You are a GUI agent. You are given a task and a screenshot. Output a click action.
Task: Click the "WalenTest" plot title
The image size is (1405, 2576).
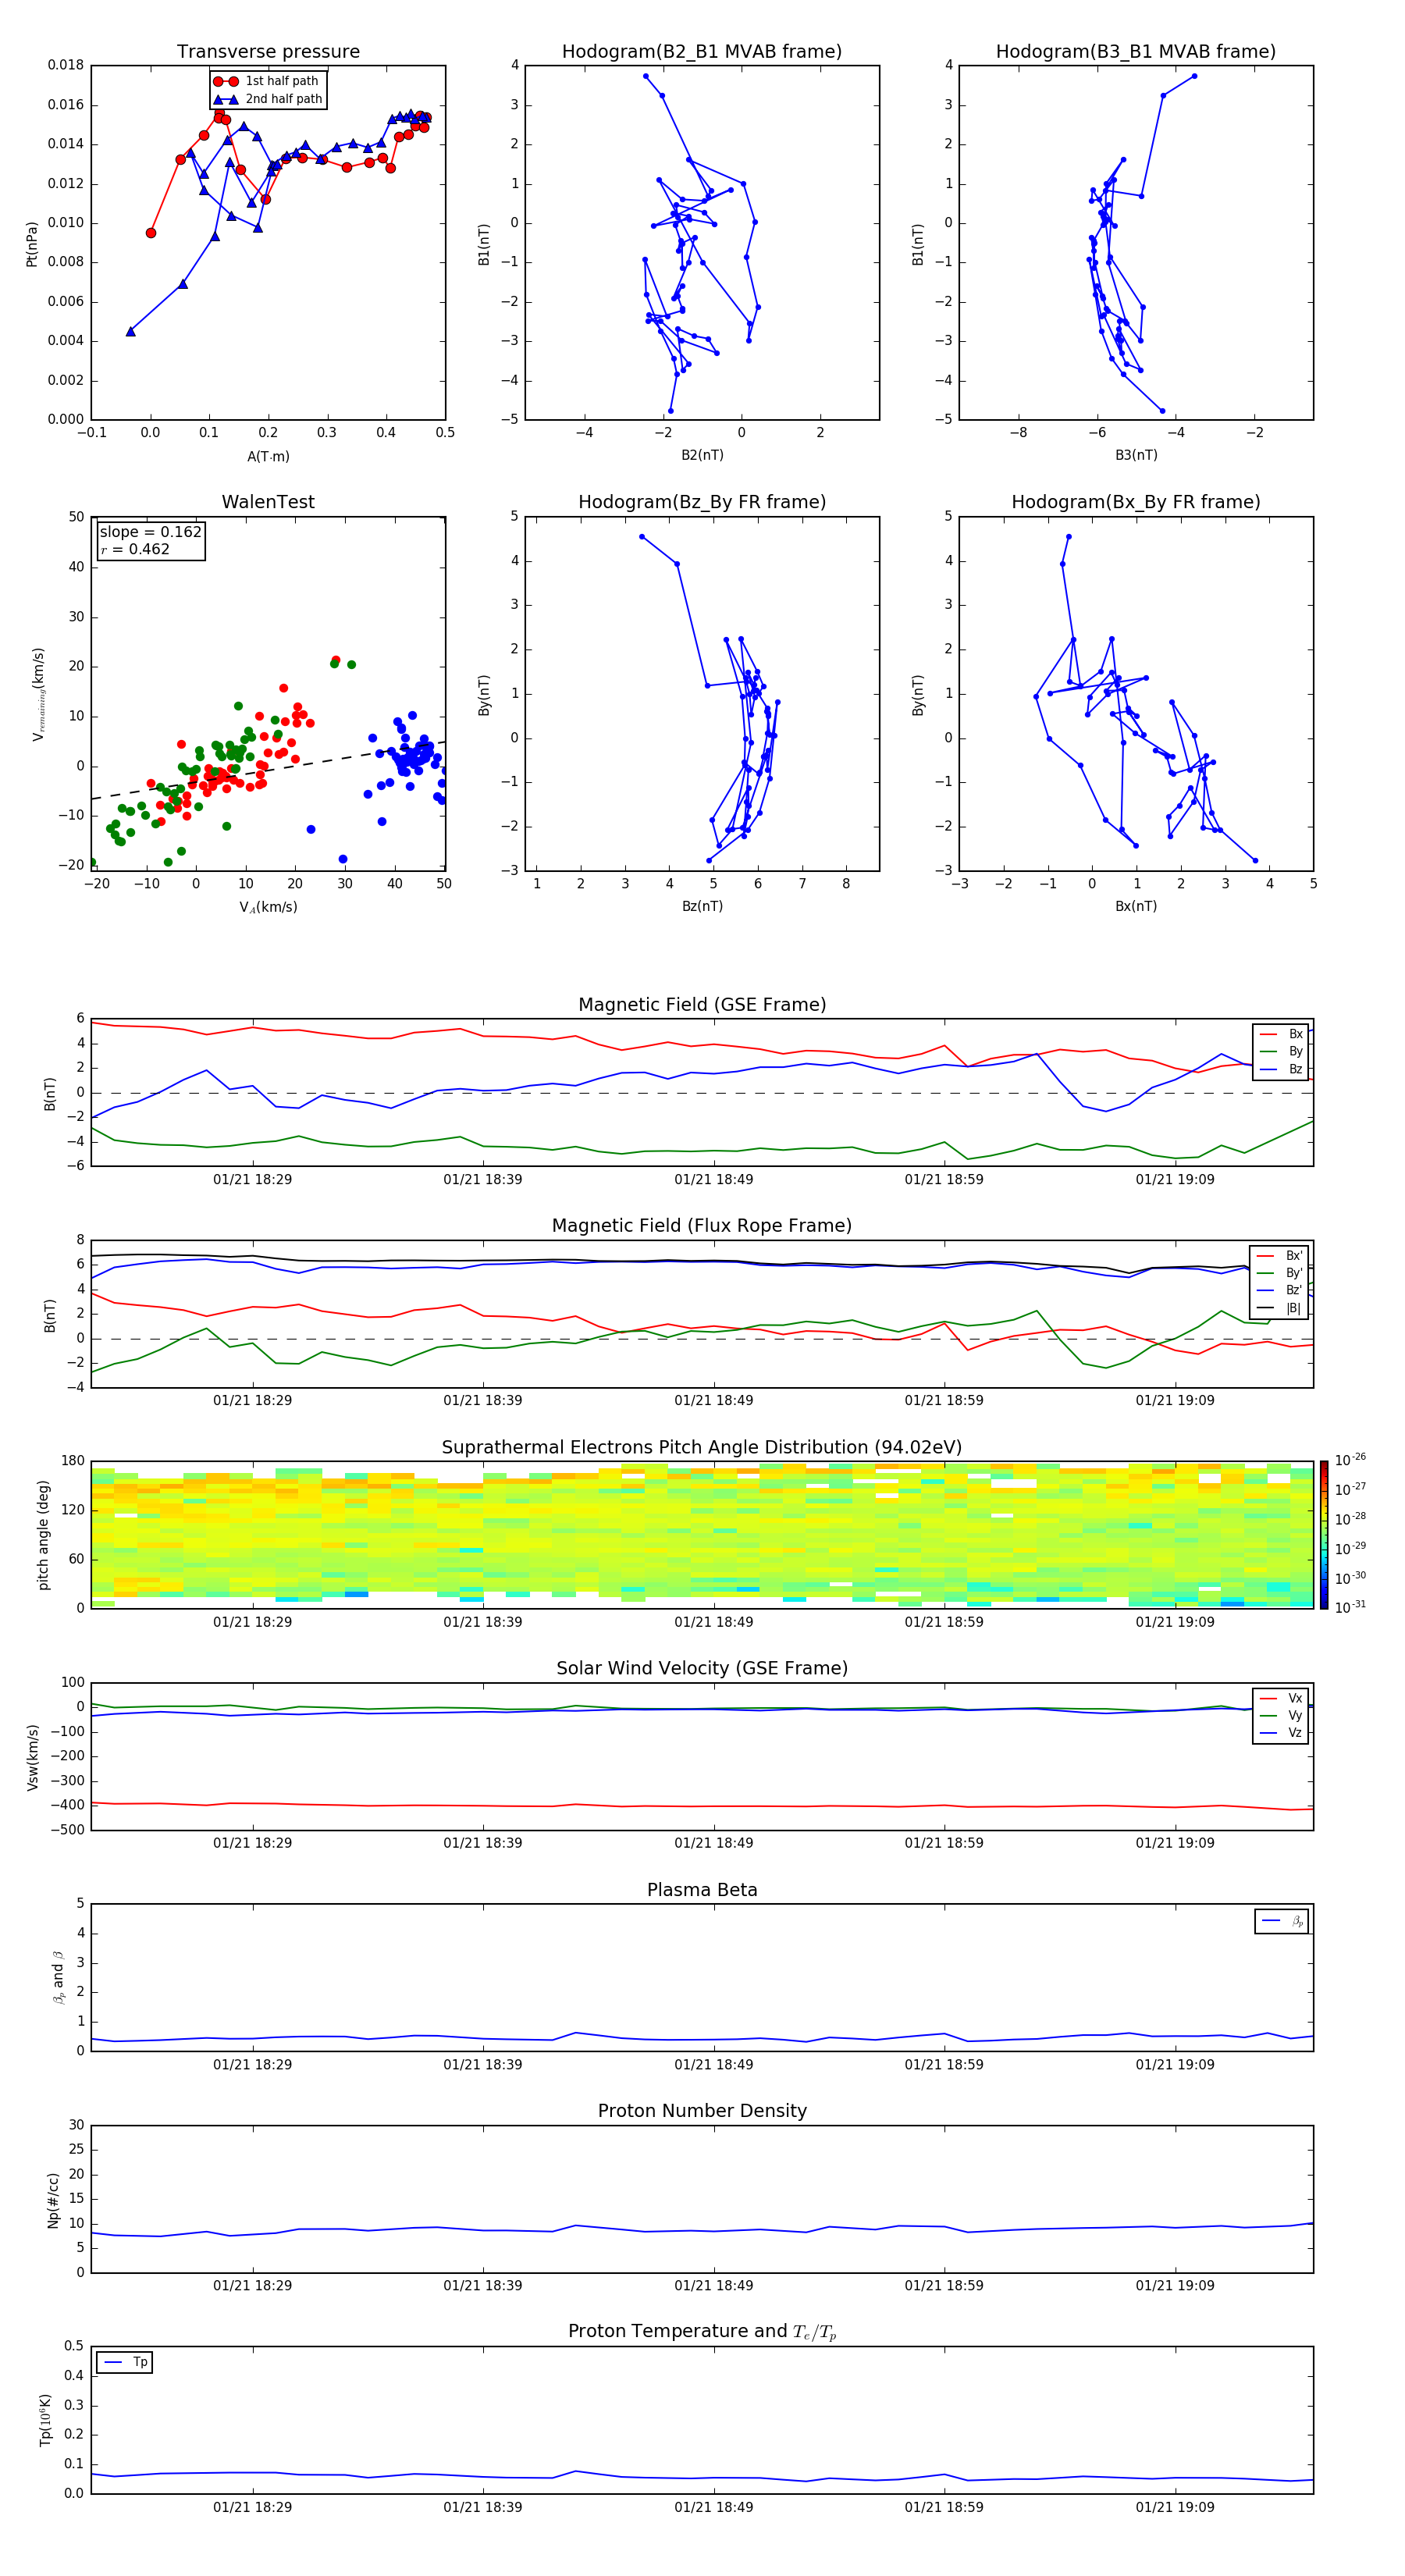[x=268, y=502]
